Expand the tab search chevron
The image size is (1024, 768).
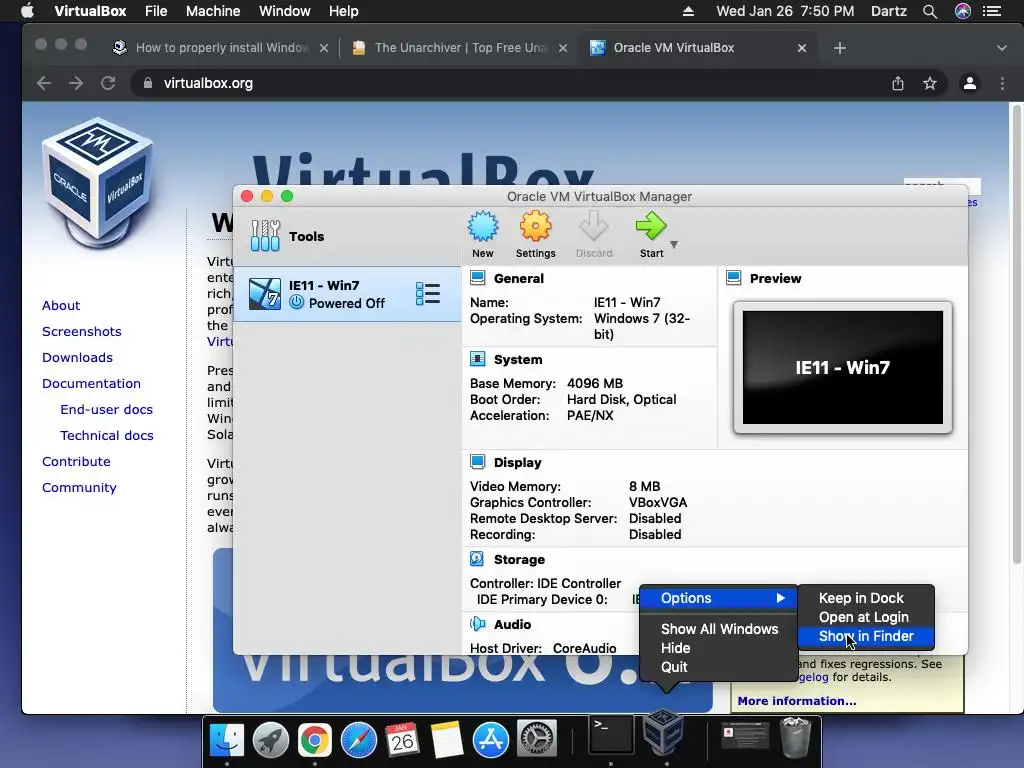point(1002,48)
